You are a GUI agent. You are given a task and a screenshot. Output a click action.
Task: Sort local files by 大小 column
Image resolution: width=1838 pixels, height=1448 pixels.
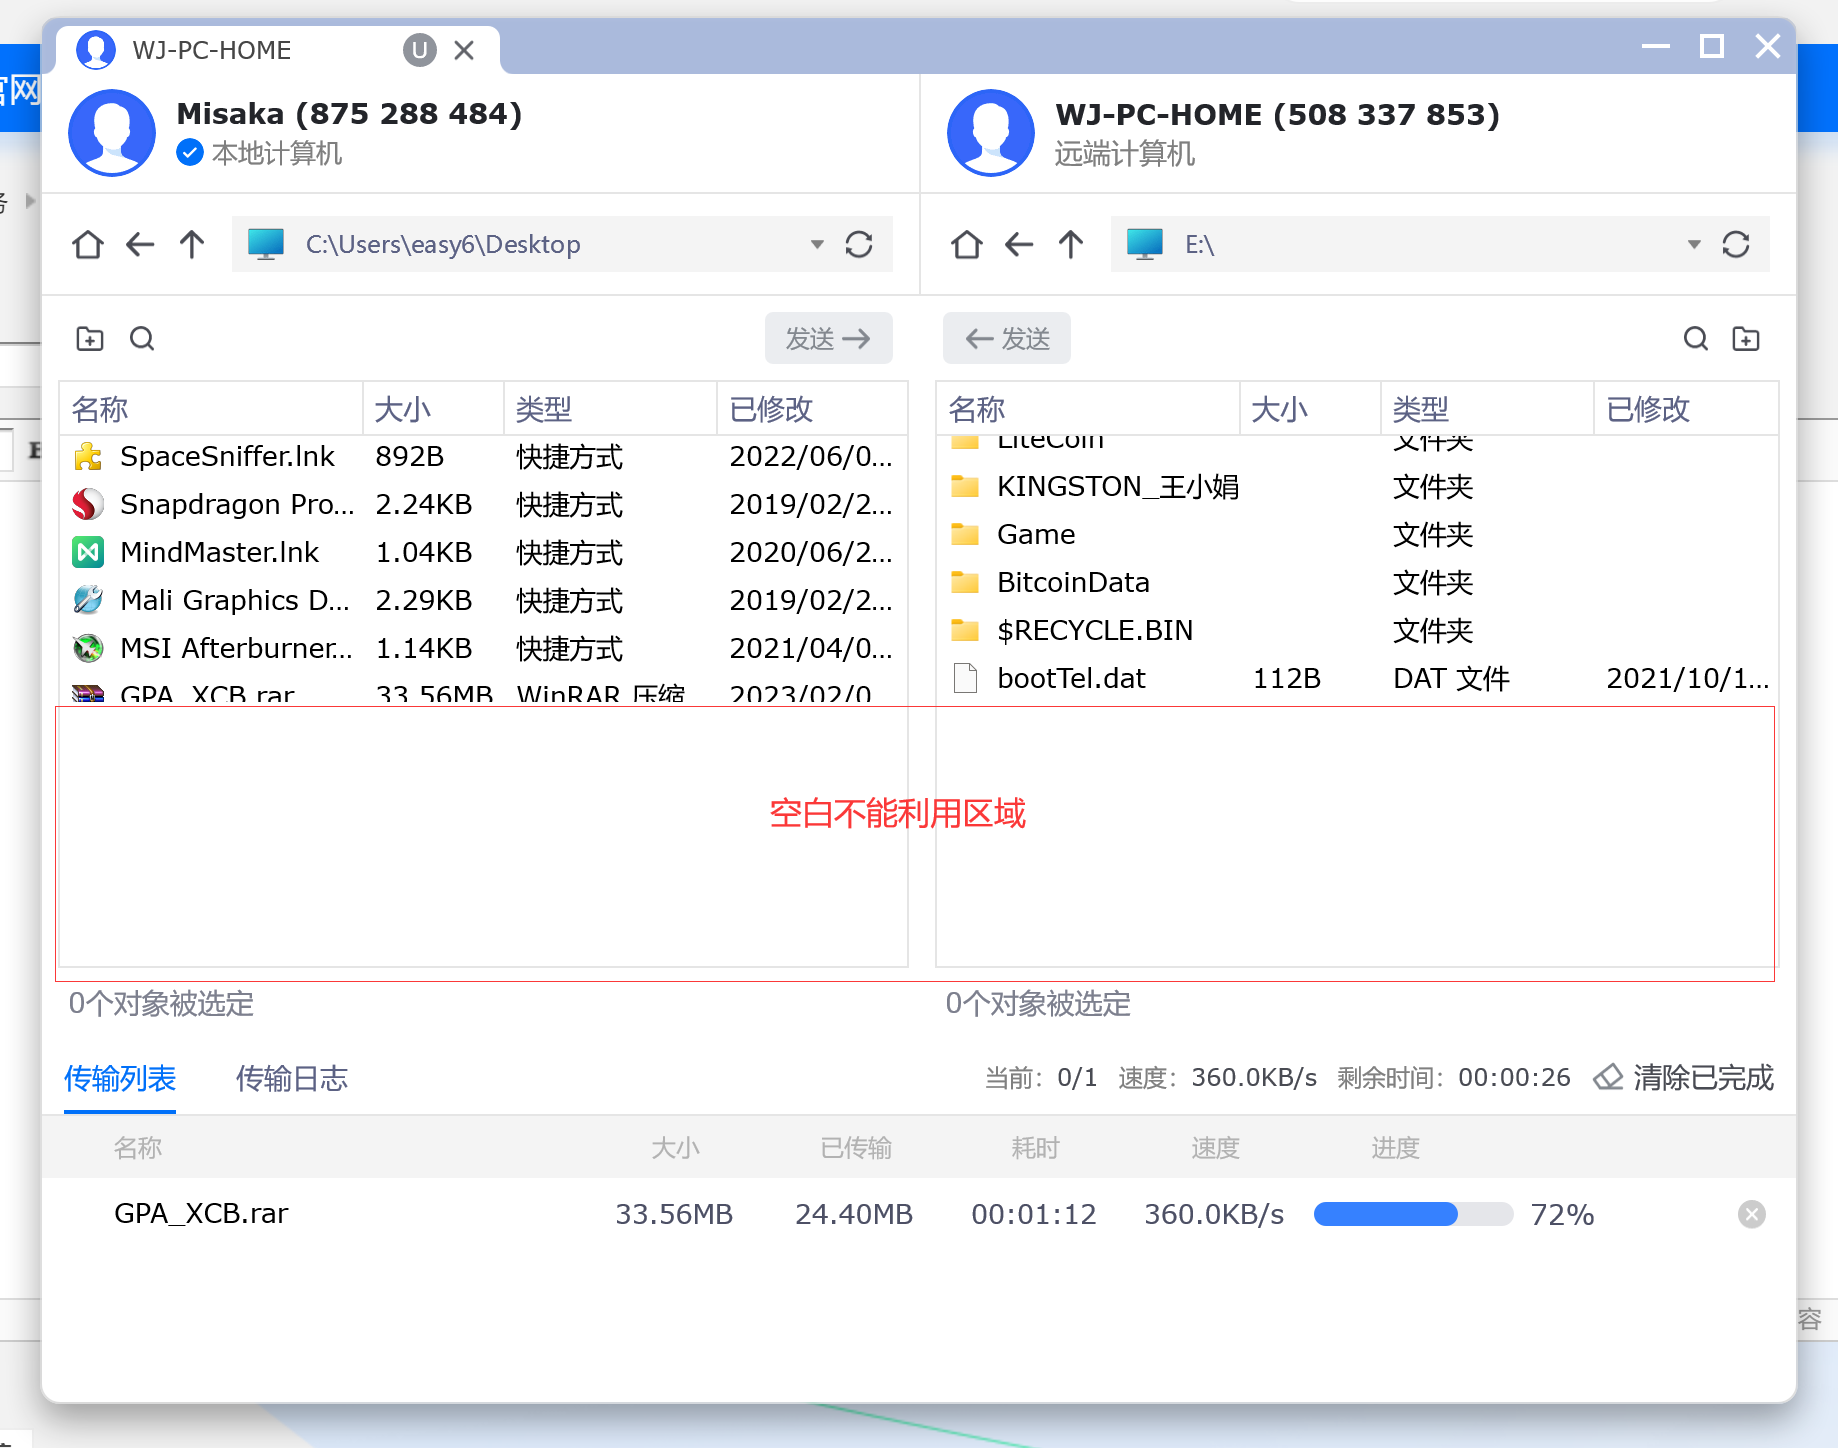coord(433,409)
